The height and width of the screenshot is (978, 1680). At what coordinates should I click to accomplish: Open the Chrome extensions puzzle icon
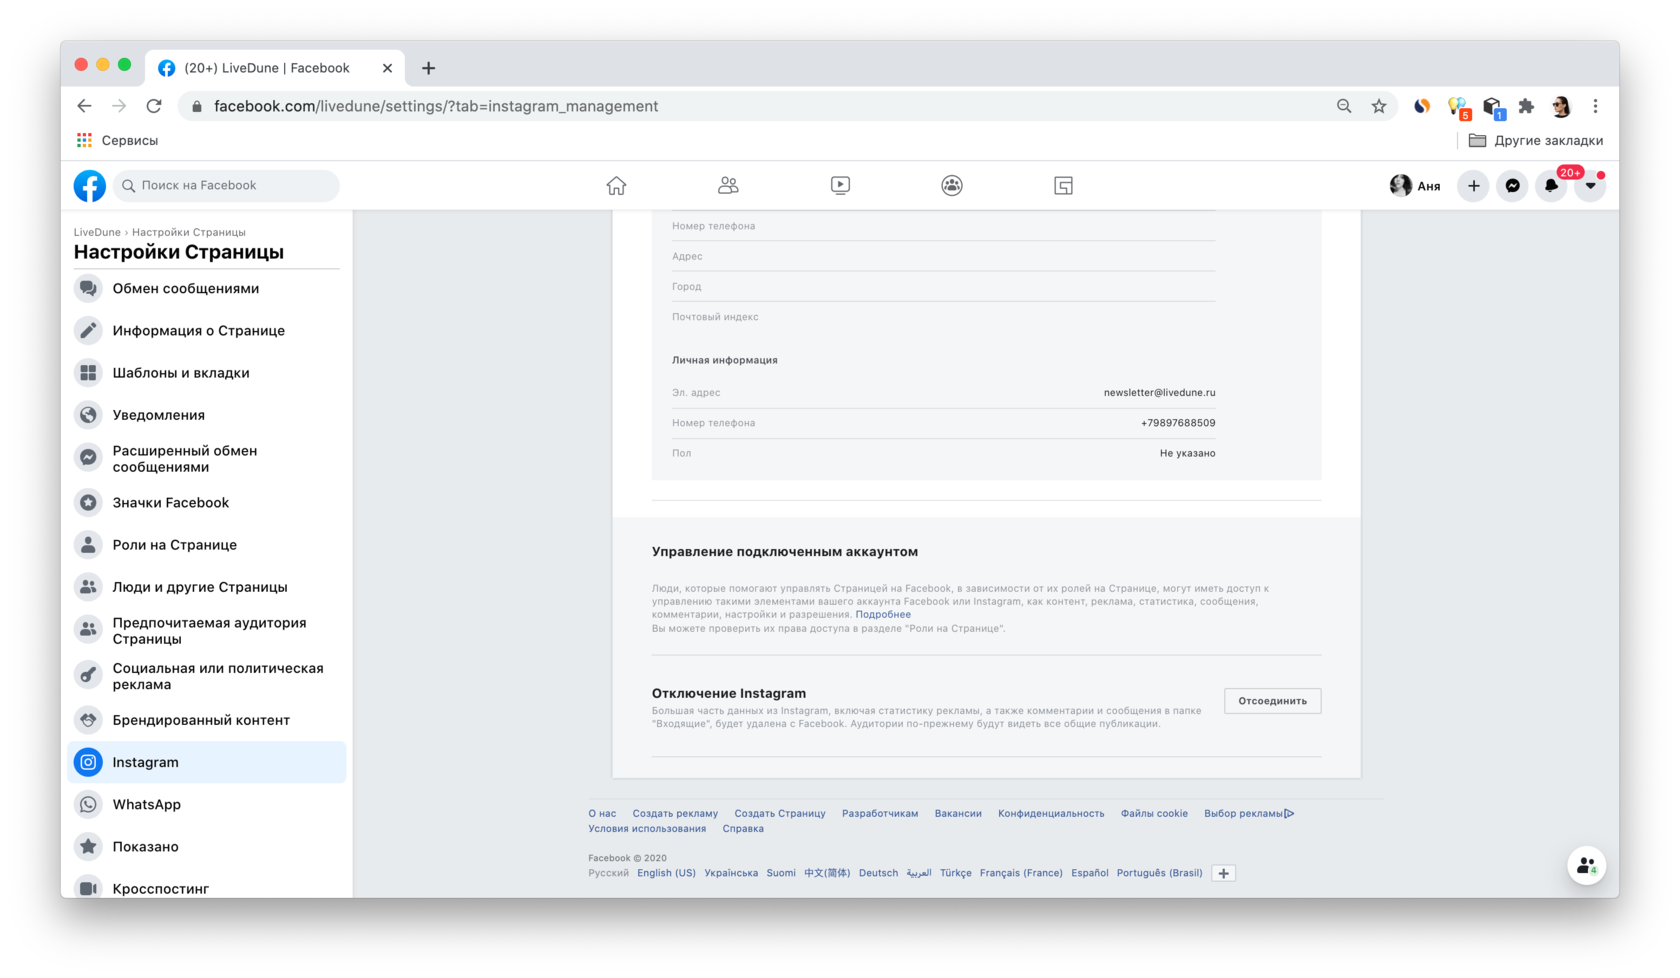point(1526,106)
